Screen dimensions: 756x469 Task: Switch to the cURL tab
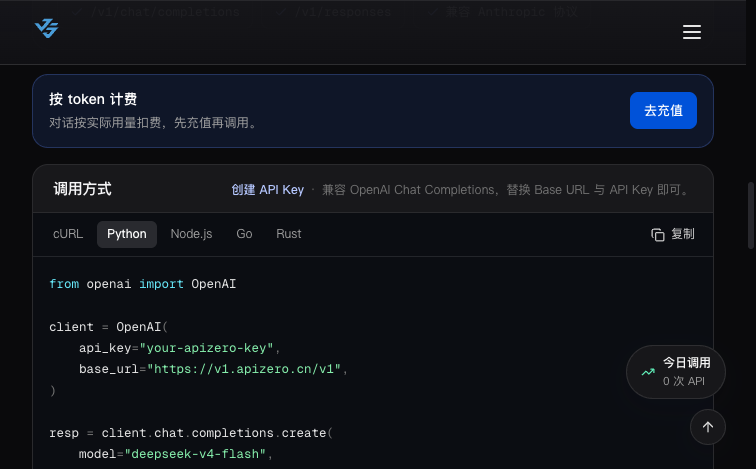[68, 234]
